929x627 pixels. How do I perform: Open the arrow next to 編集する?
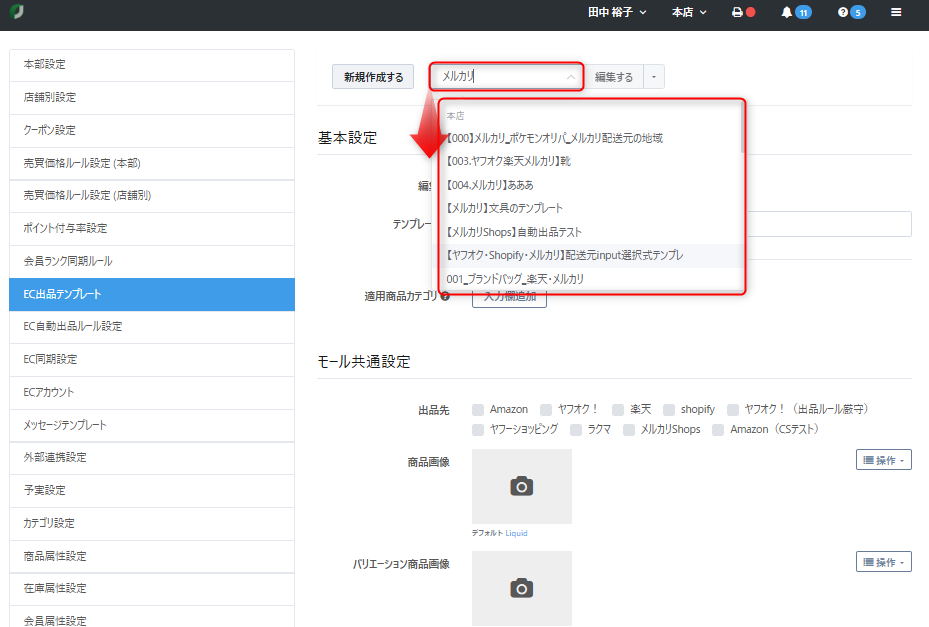click(x=654, y=77)
